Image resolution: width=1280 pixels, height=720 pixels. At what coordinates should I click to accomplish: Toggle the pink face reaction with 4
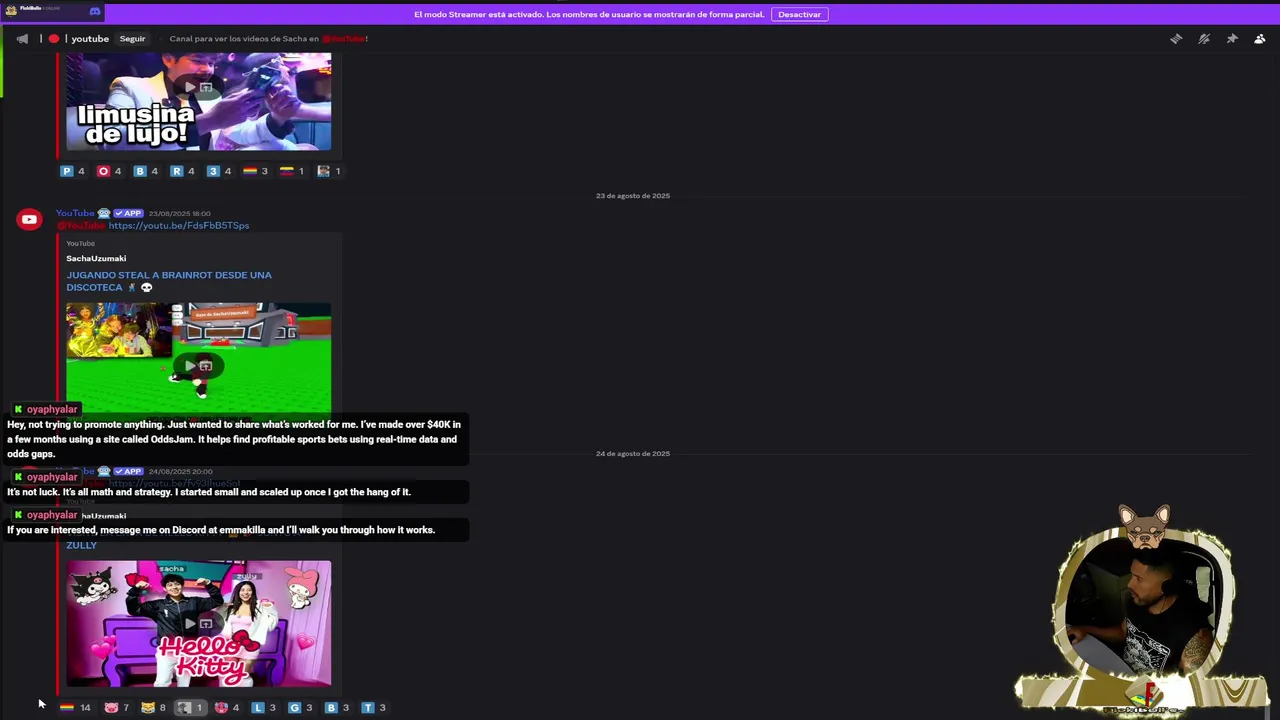[227, 707]
